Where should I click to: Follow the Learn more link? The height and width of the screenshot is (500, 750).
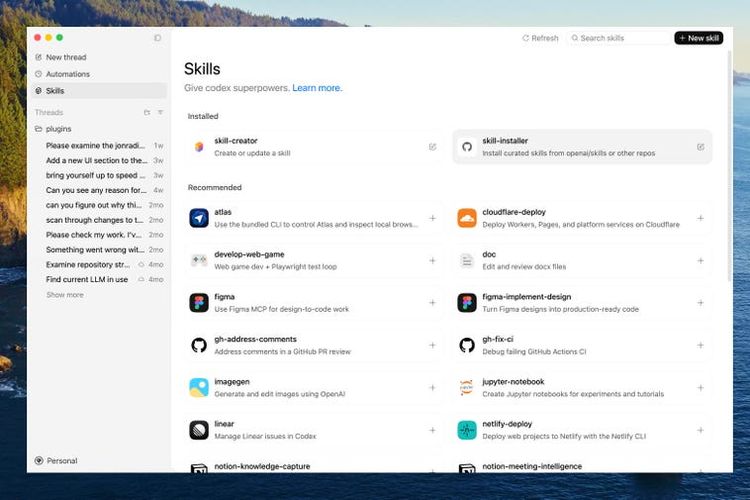317,88
